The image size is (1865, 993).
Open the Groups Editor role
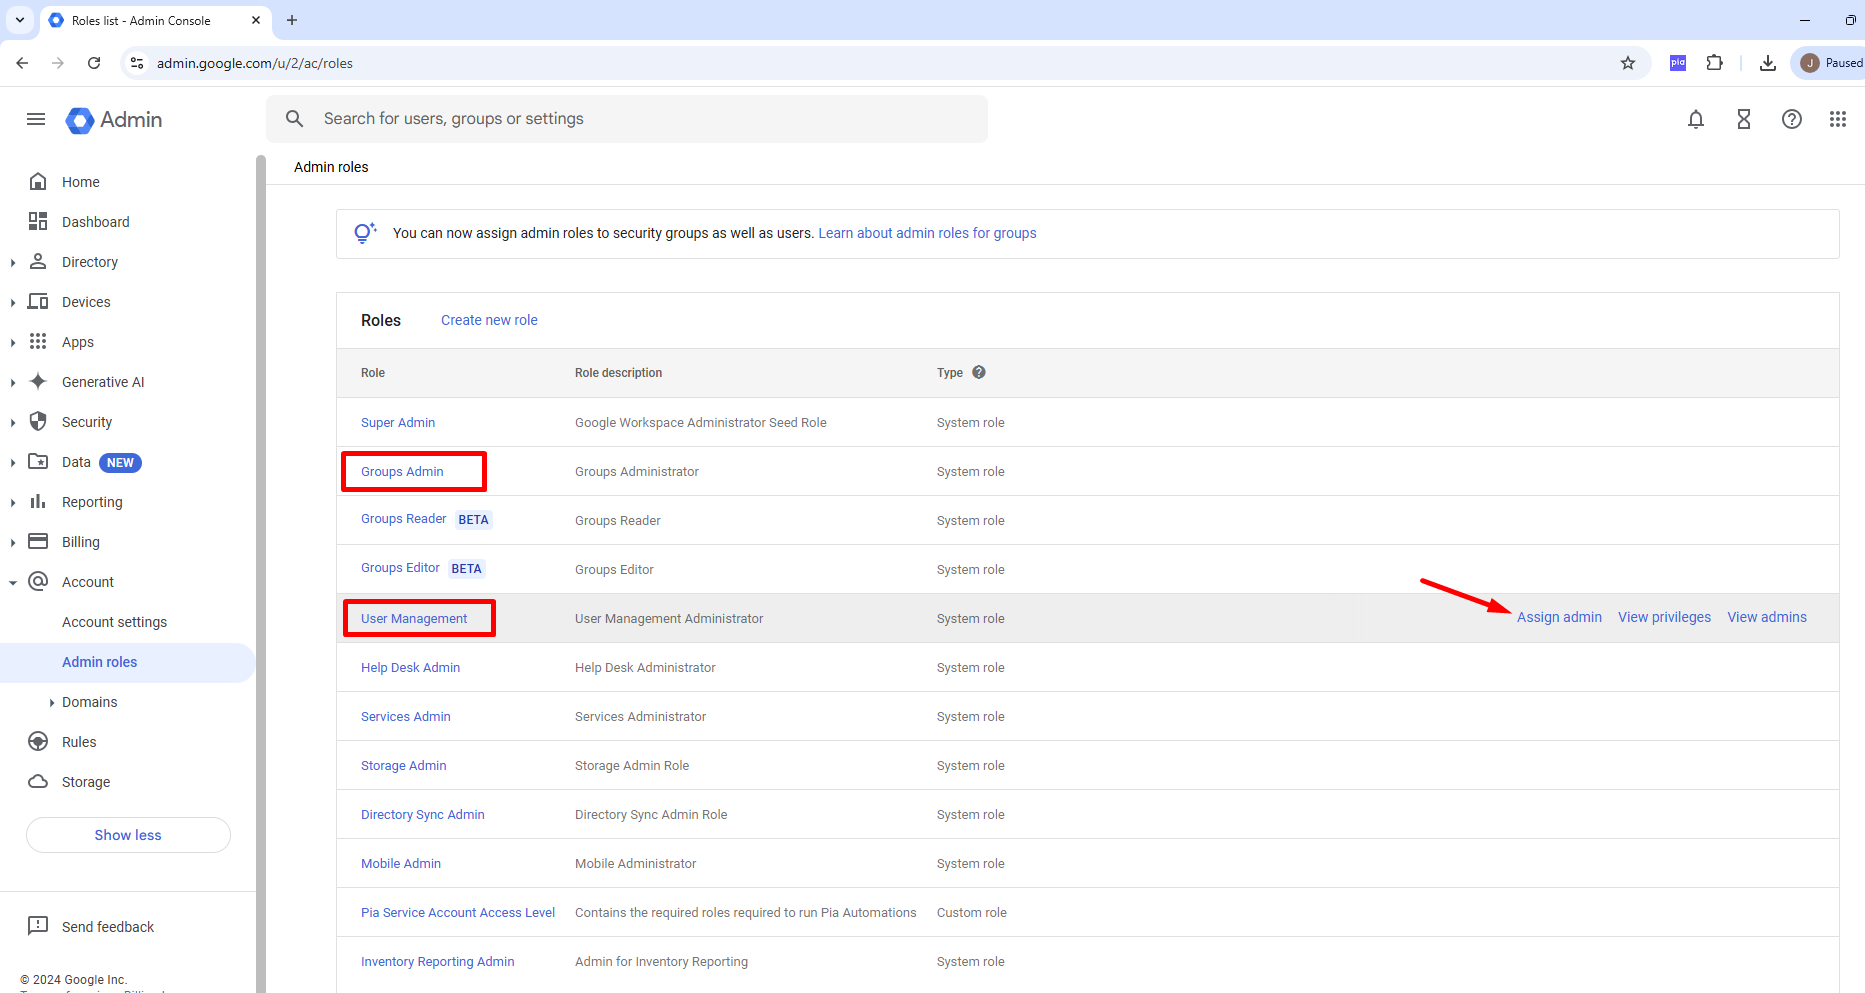400,568
